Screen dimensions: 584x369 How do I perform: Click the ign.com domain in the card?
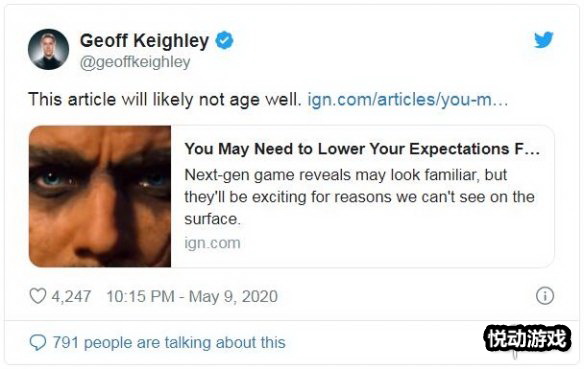click(212, 243)
